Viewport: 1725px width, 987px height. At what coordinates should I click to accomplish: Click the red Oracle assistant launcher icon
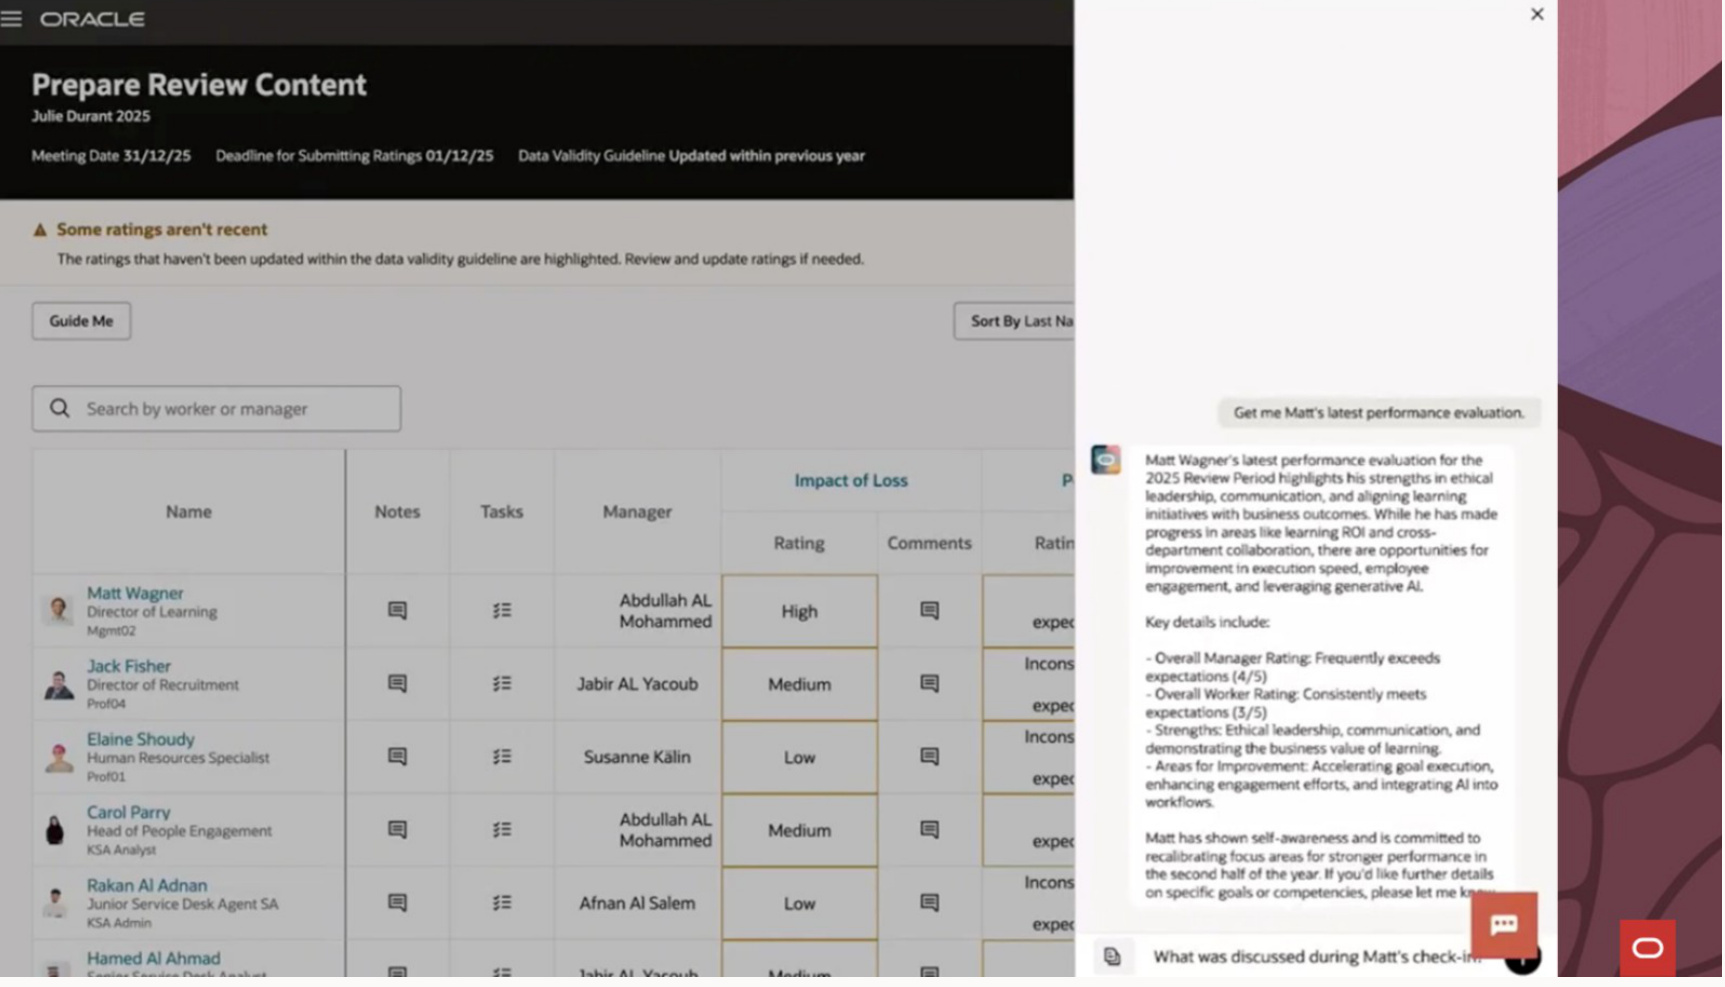pos(1647,947)
